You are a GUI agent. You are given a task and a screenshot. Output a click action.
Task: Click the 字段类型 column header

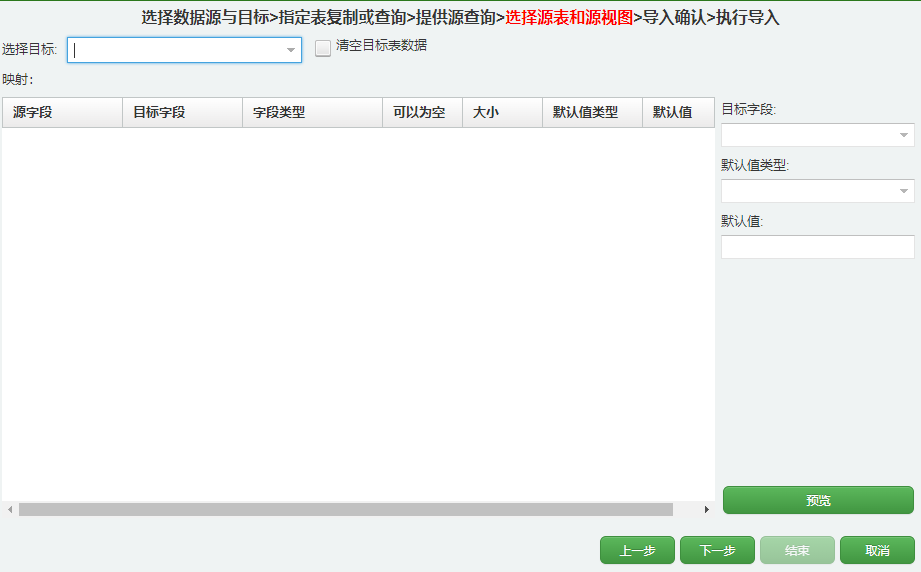[312, 112]
